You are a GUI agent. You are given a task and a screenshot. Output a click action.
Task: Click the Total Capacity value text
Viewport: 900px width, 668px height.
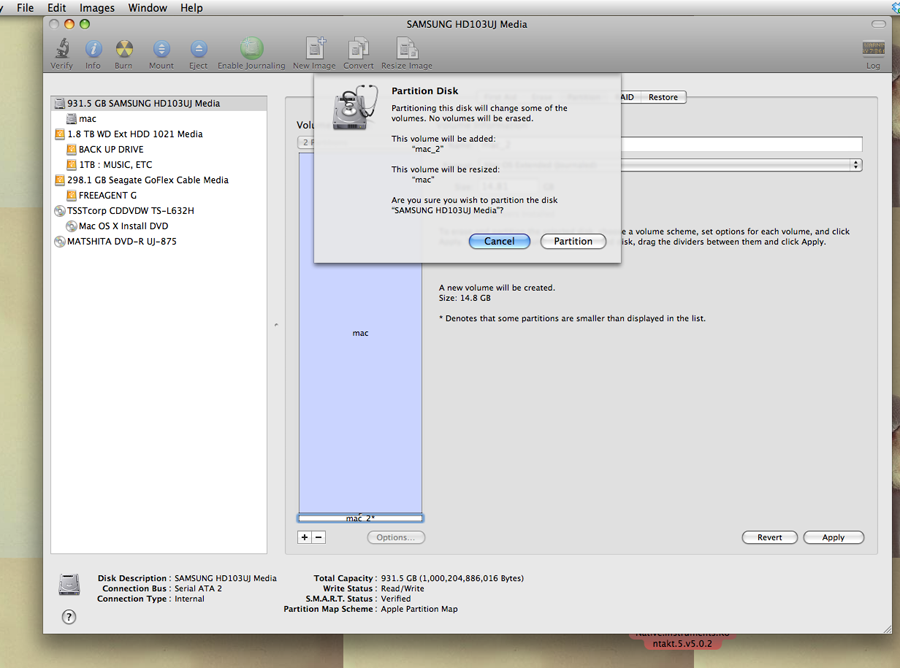(452, 578)
